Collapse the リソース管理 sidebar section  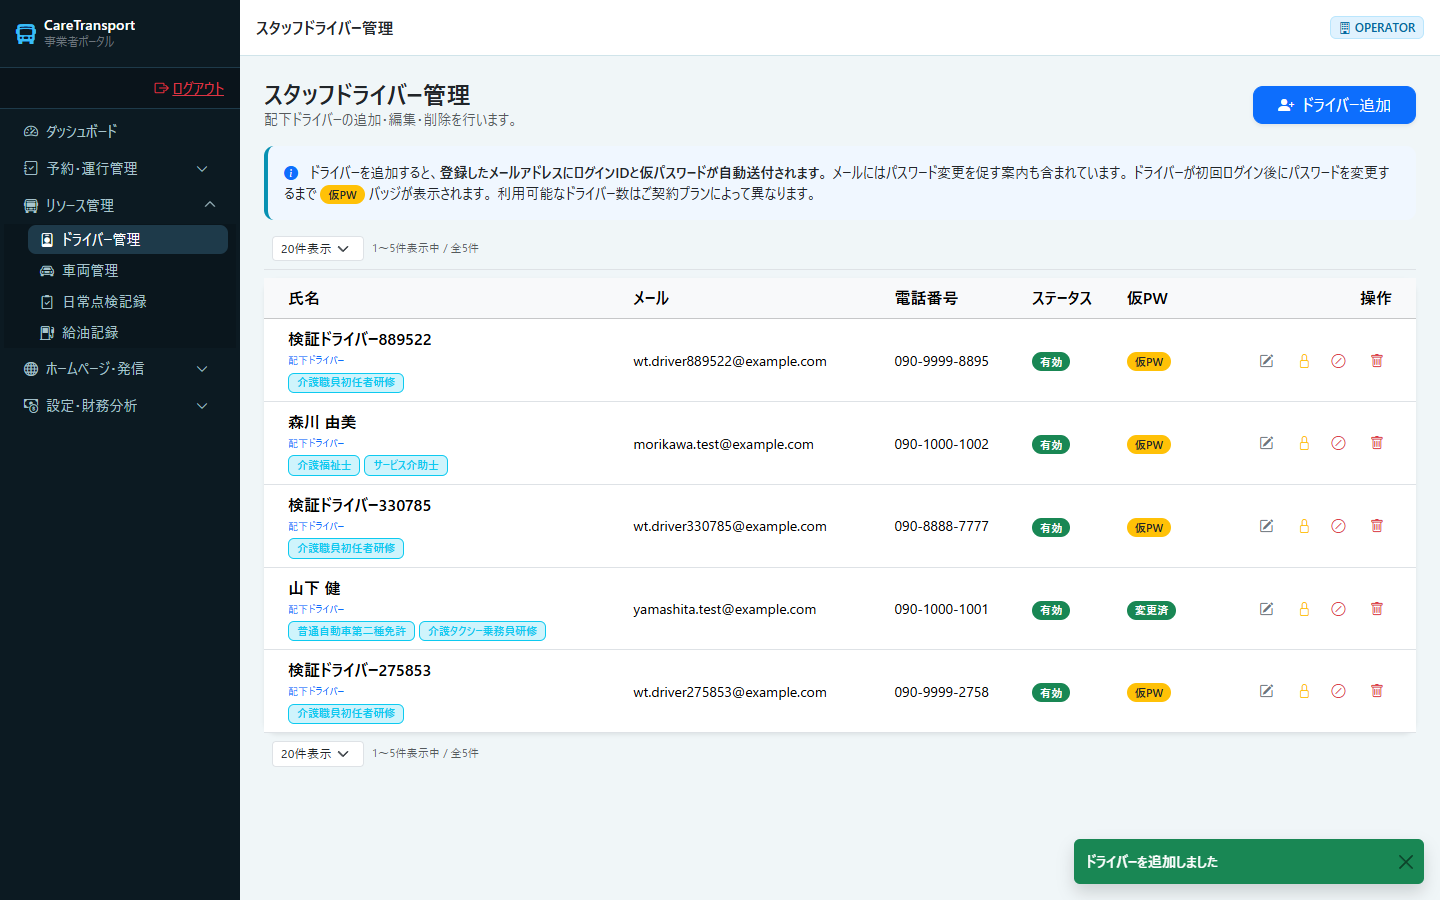pyautogui.click(x=120, y=205)
